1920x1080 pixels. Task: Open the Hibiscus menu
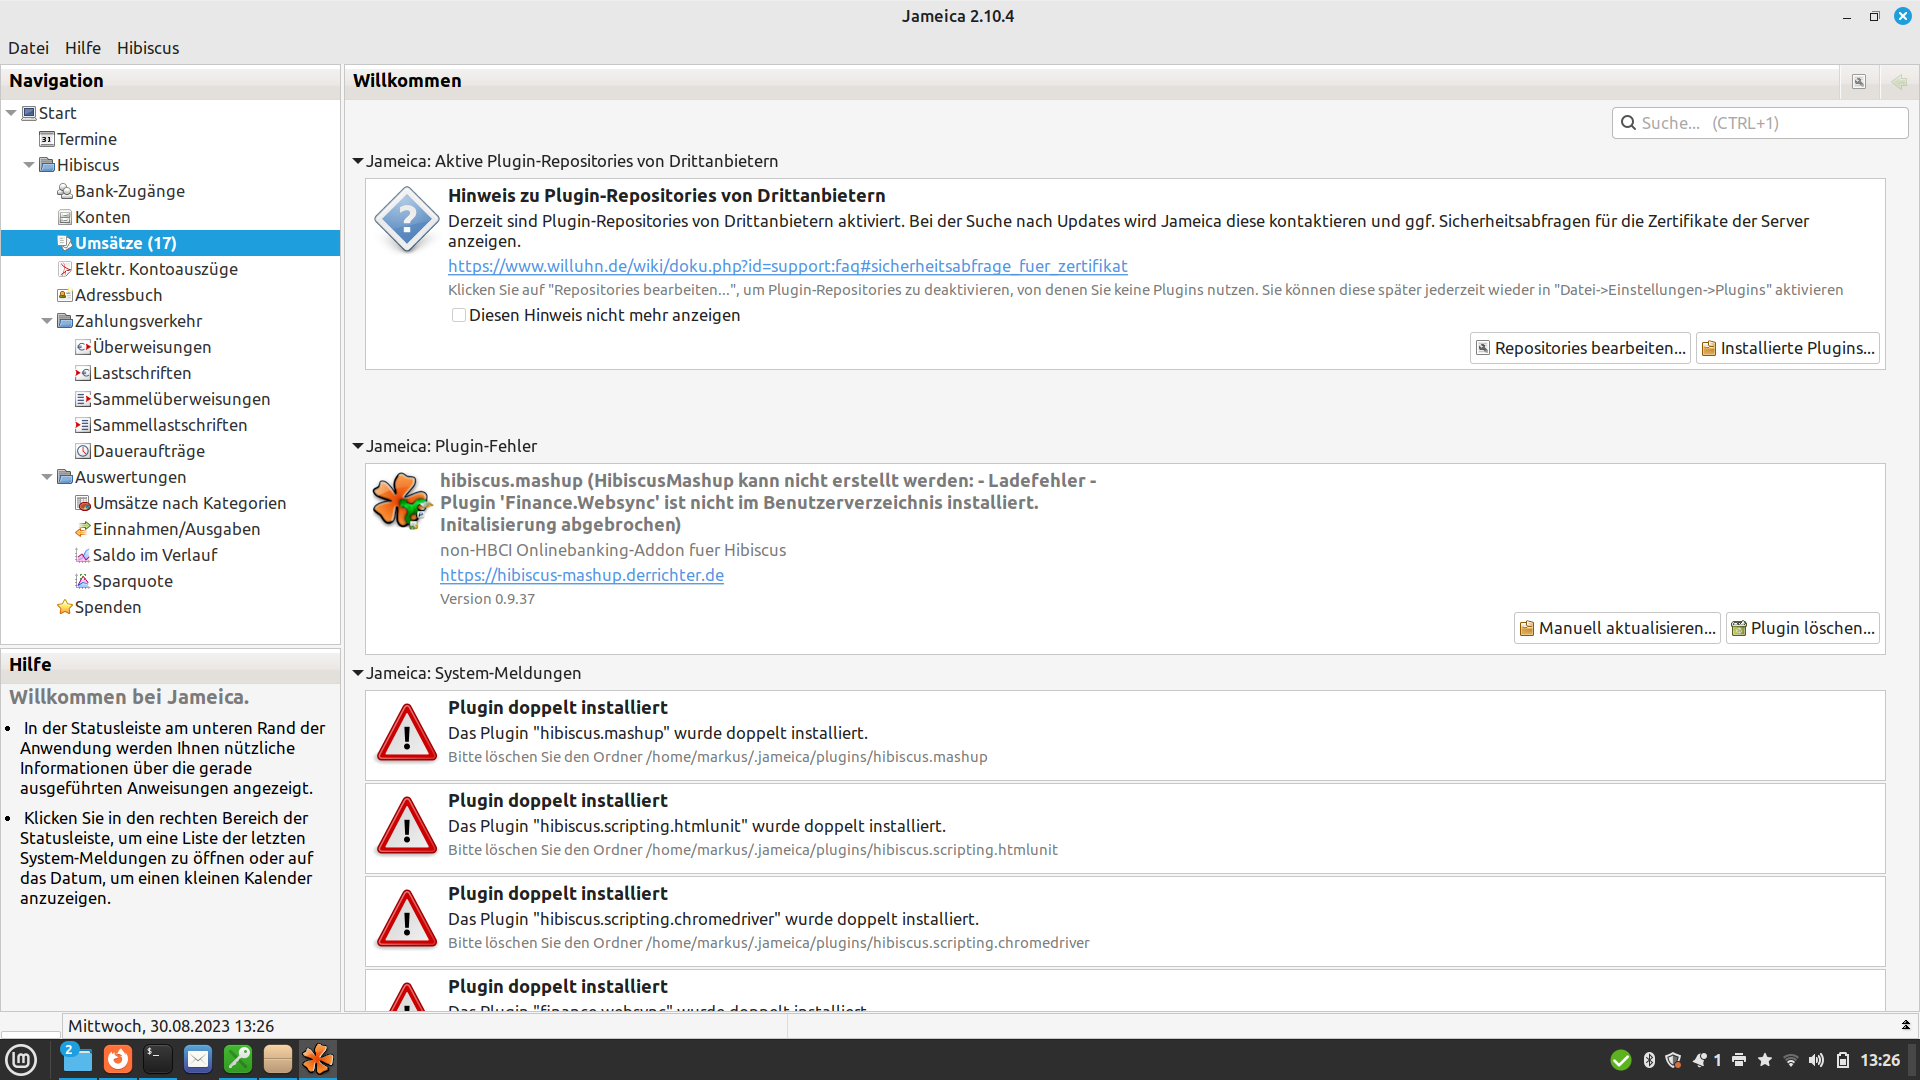(x=148, y=48)
